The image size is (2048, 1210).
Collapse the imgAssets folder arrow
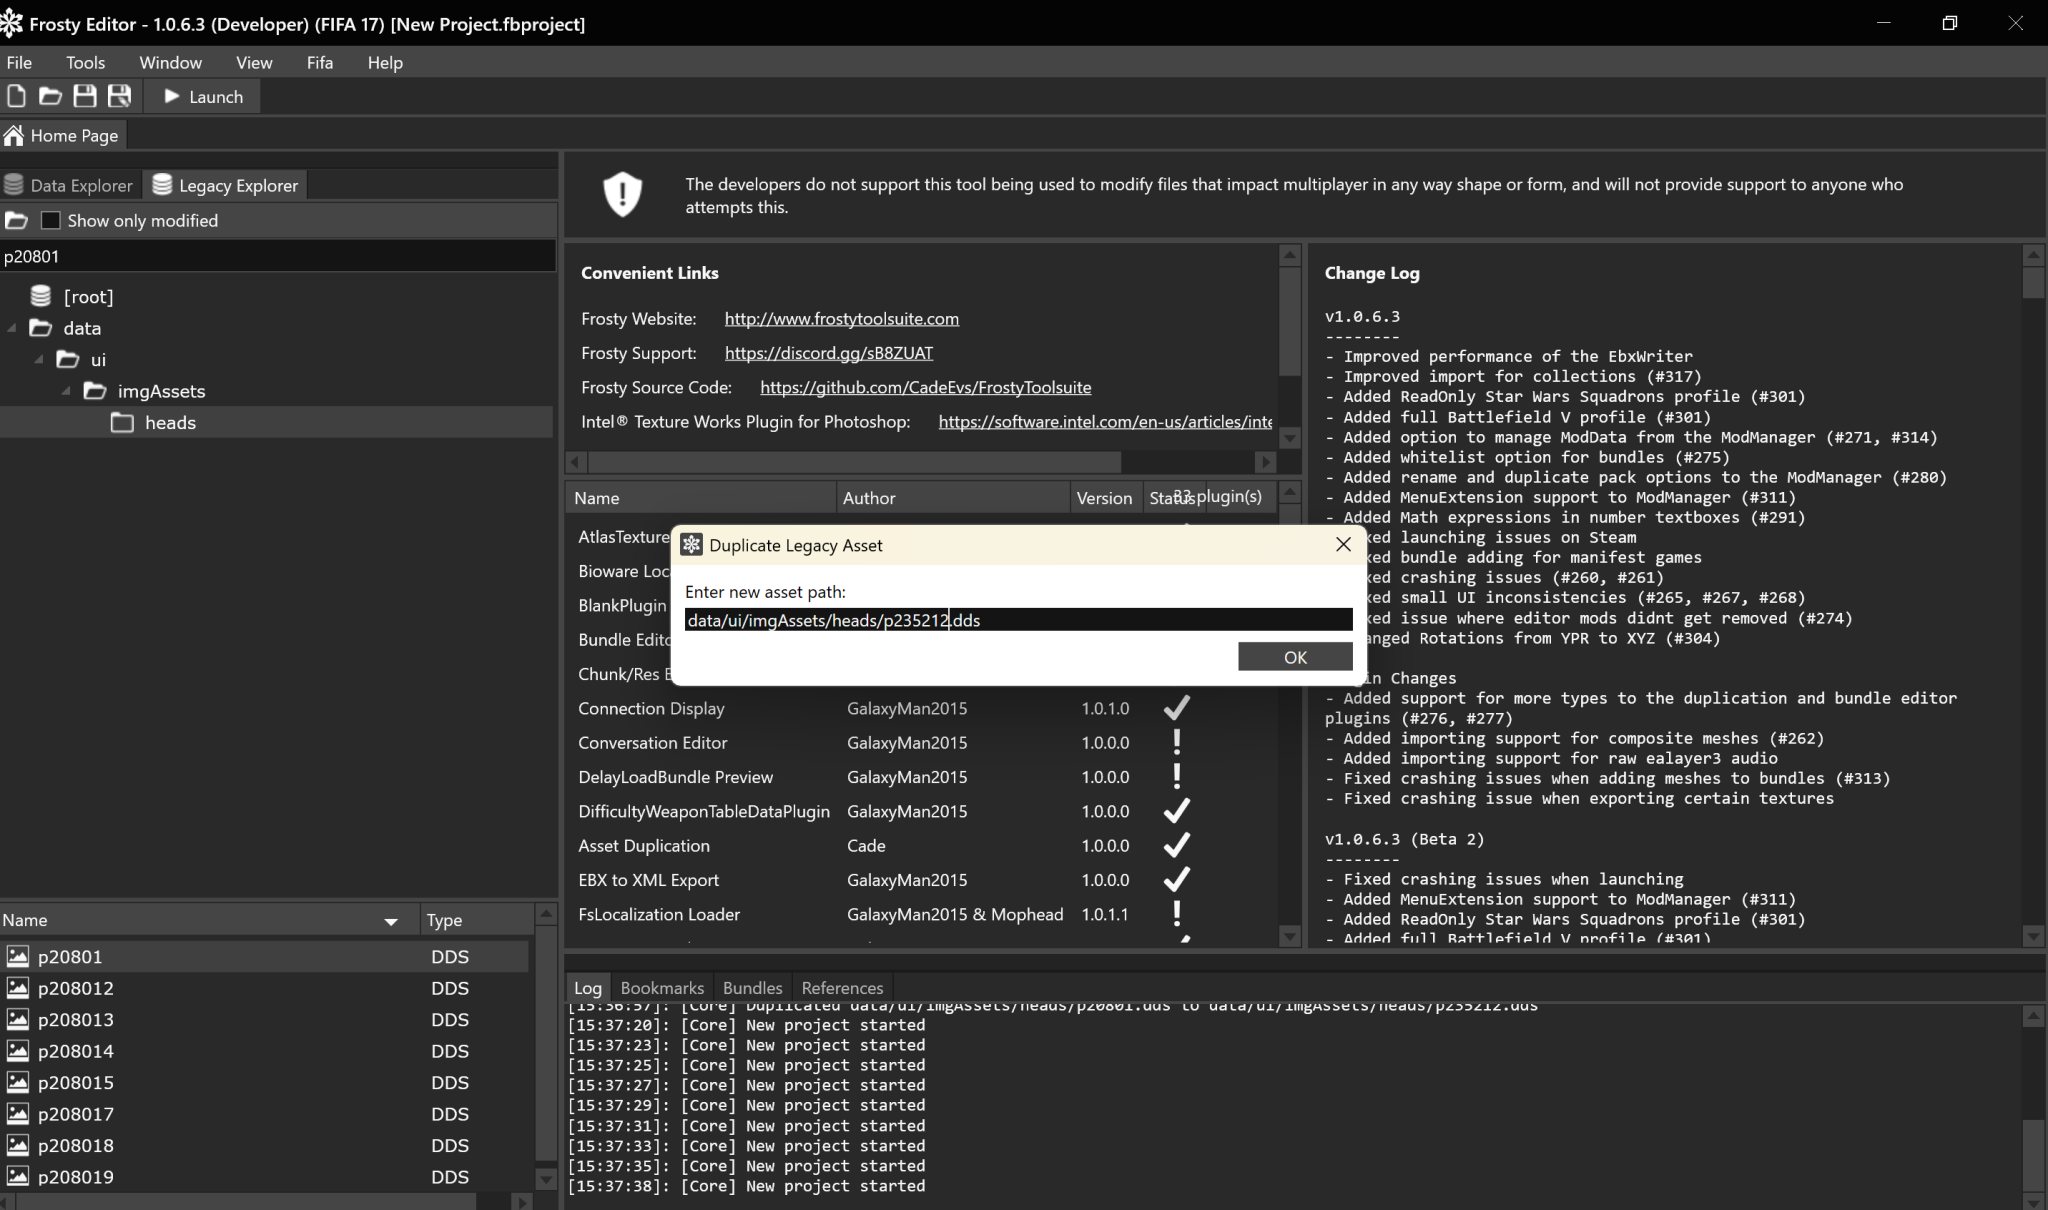point(67,391)
